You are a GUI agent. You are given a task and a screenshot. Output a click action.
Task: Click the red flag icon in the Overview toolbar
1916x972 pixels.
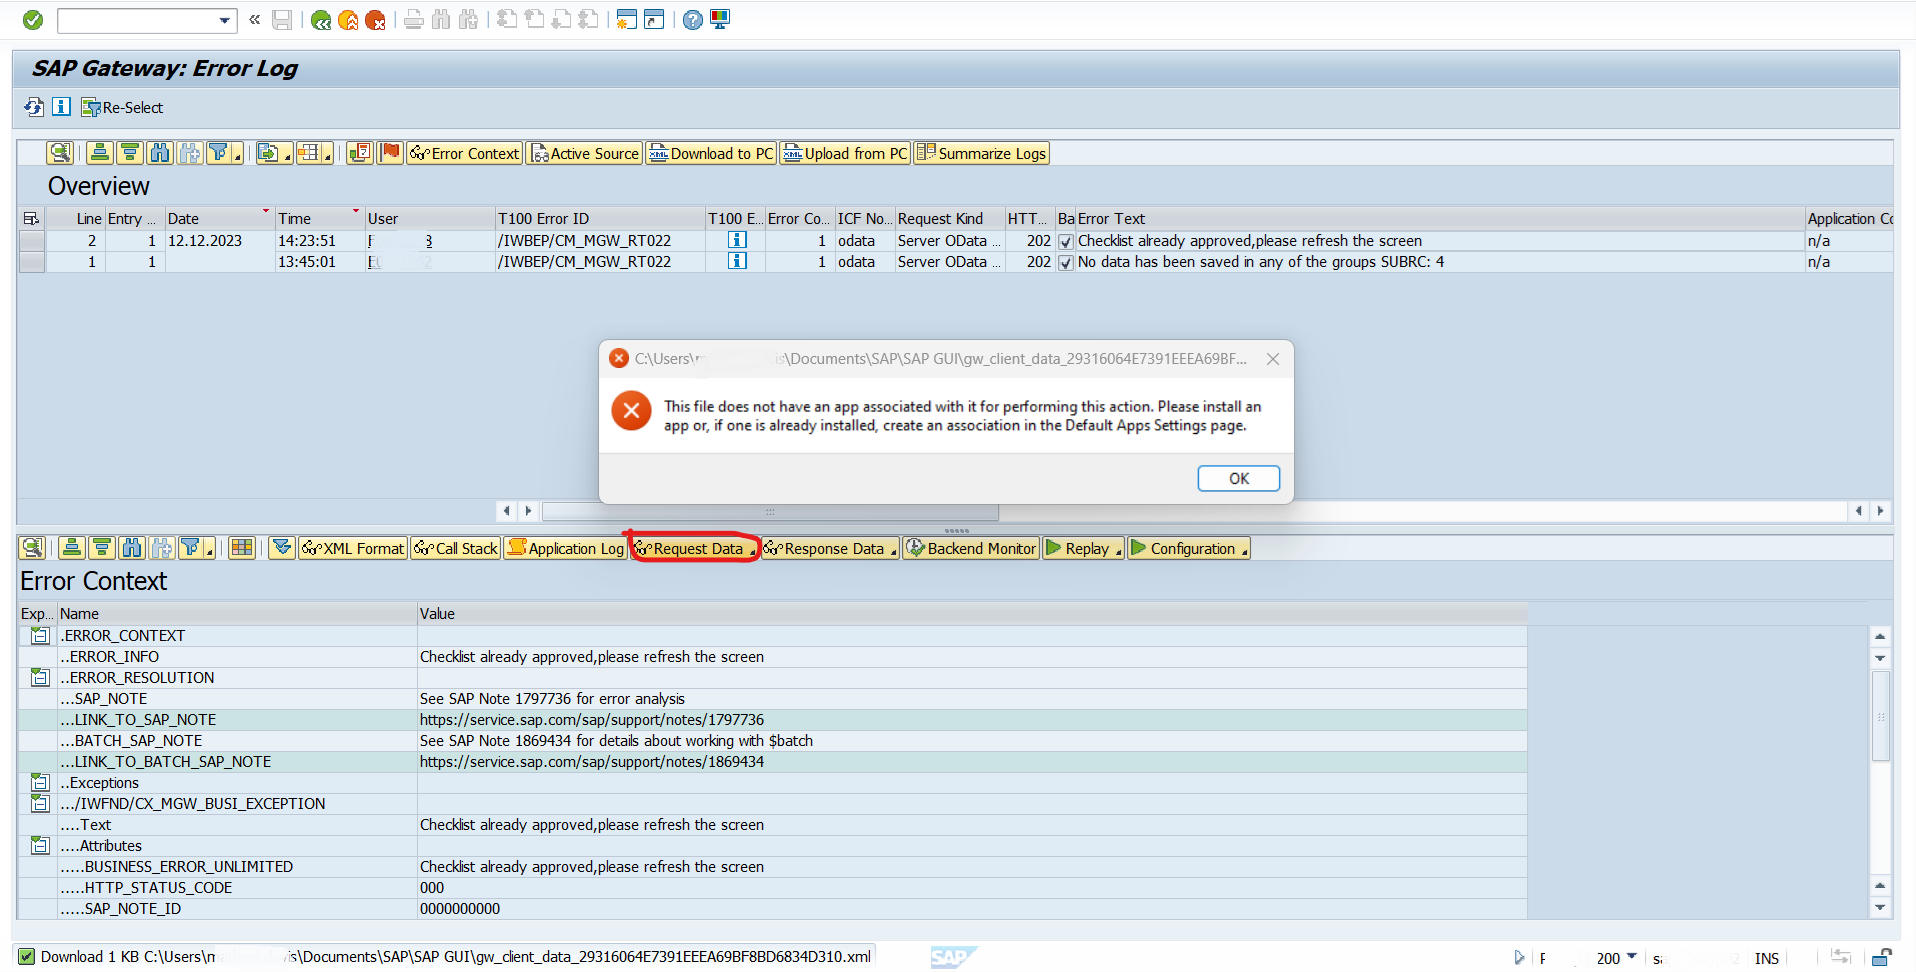[x=390, y=153]
